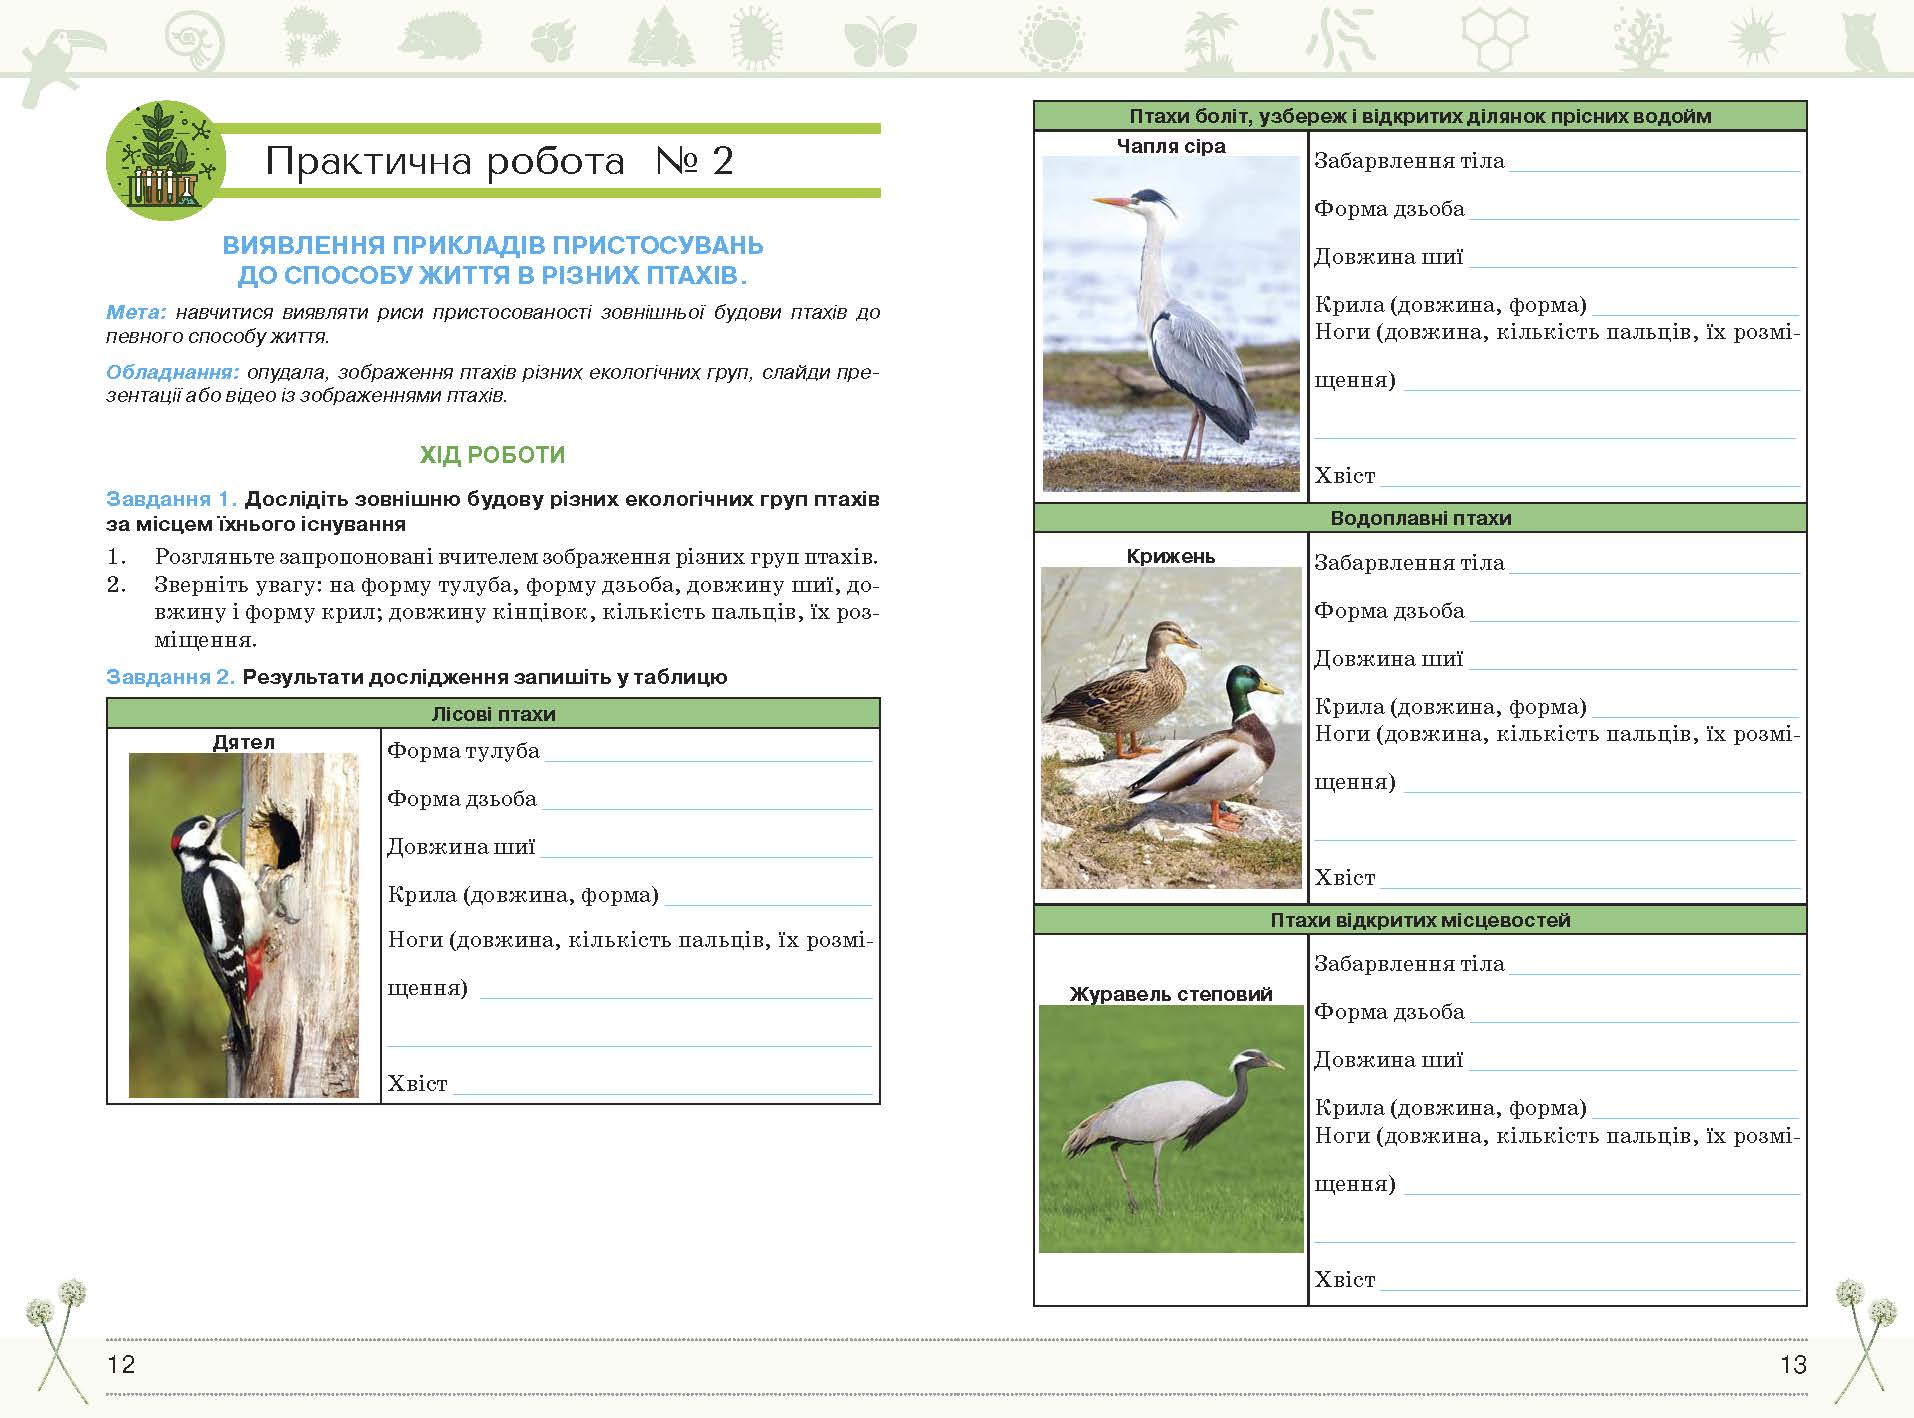Screen dimensions: 1914x1418
Task: Select the blue title line 'ВИЯВЛЕННЯ ПРИКЛАДІВ ПРИСТОСУВАНЬ'
Action: pos(493,245)
